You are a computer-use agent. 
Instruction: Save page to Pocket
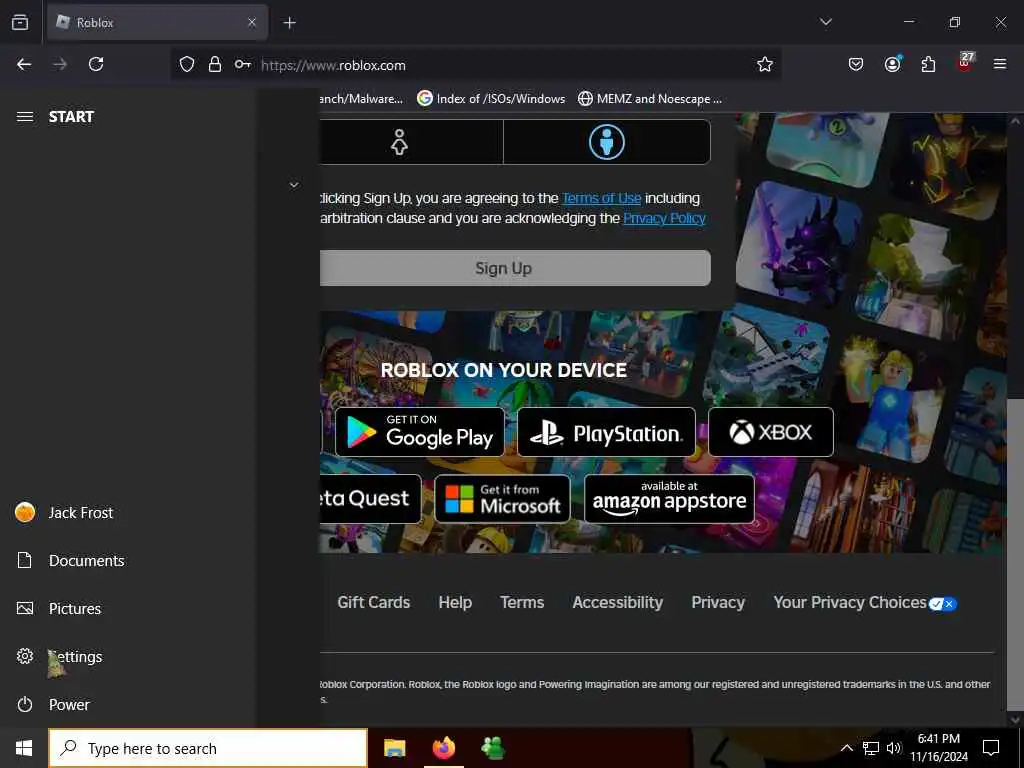click(x=856, y=64)
